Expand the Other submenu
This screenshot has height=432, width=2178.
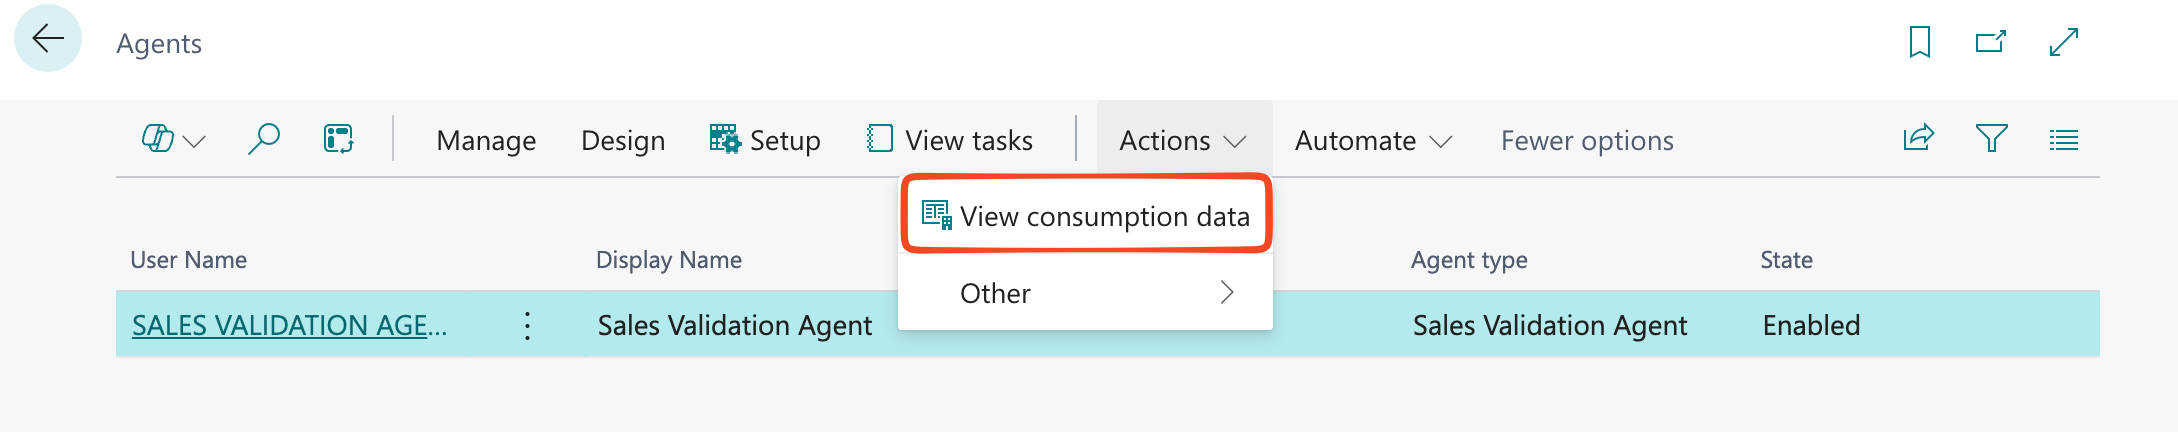tap(1086, 293)
